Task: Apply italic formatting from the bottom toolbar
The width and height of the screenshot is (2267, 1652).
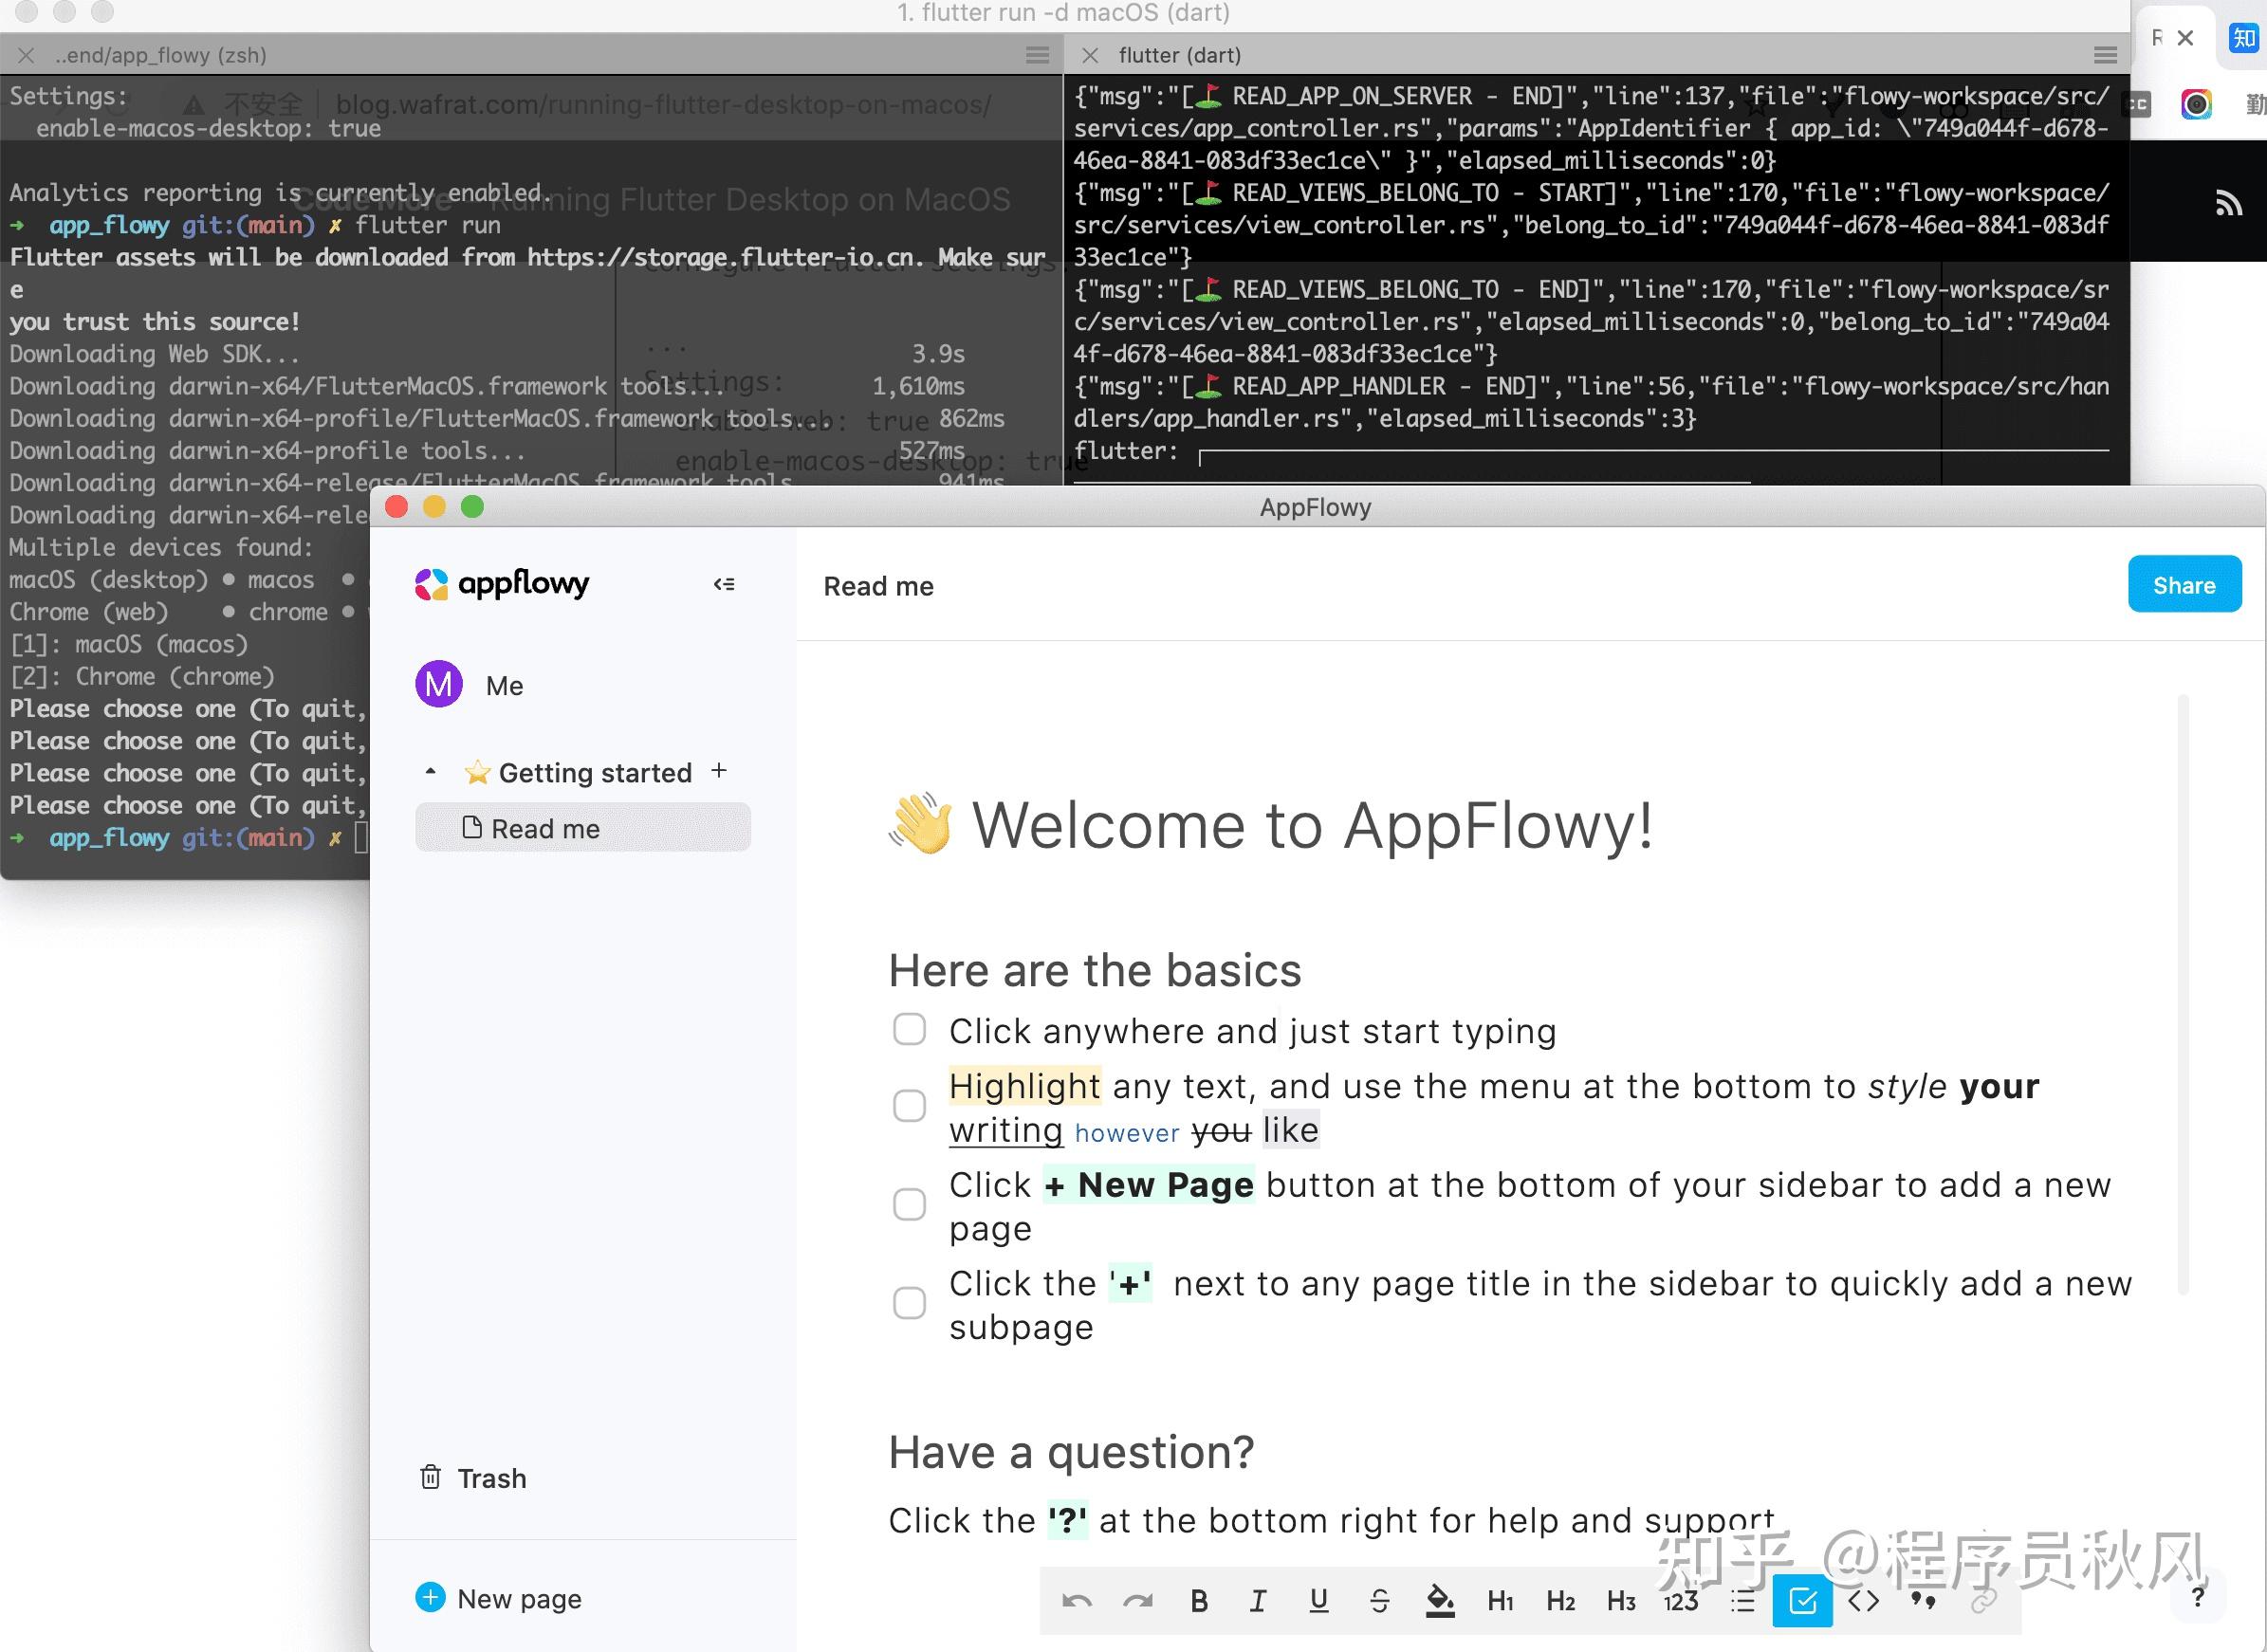Action: 1258,1600
